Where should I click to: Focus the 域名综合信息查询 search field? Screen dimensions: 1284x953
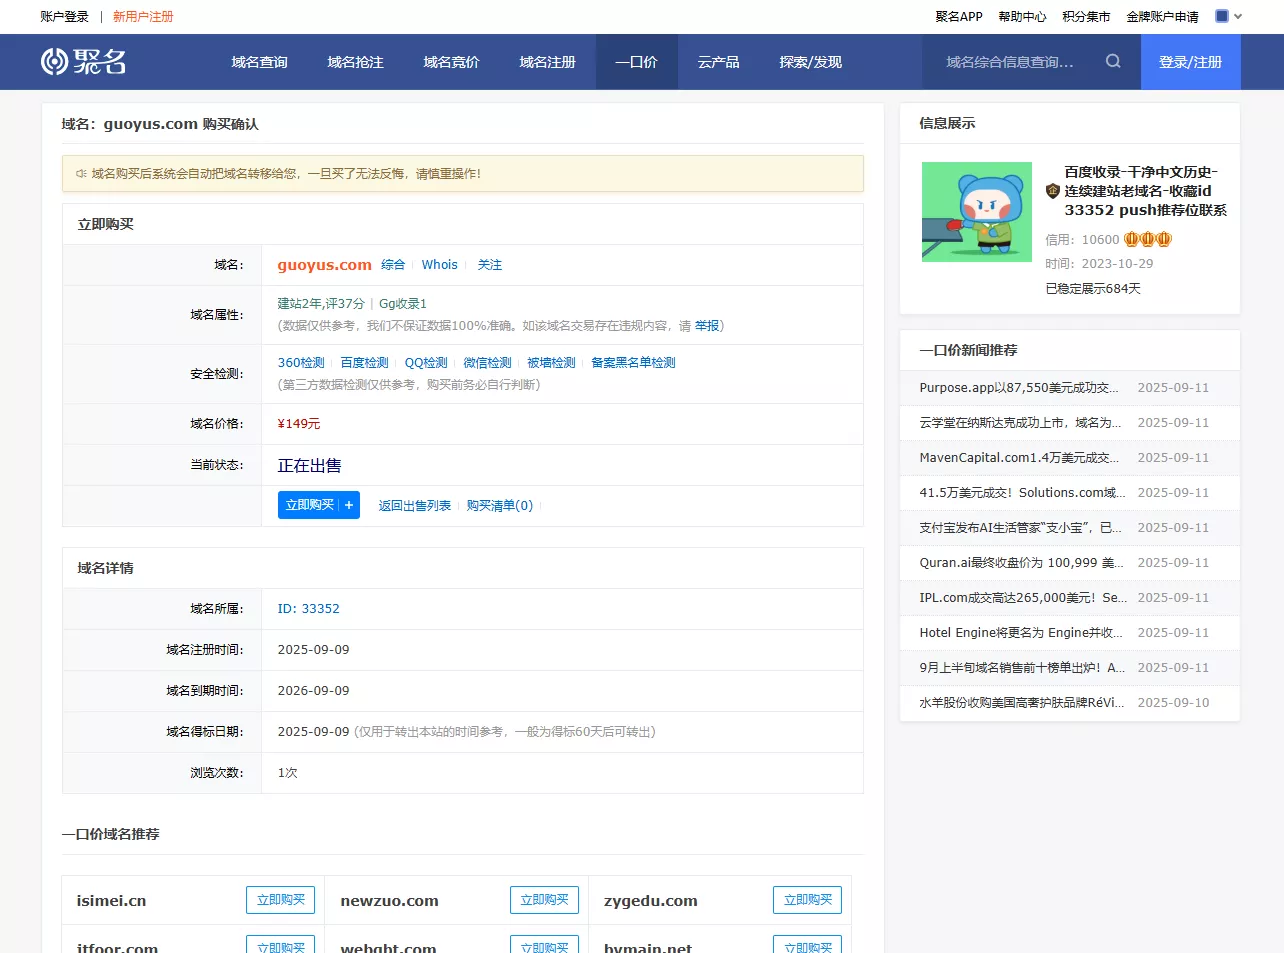(1010, 62)
